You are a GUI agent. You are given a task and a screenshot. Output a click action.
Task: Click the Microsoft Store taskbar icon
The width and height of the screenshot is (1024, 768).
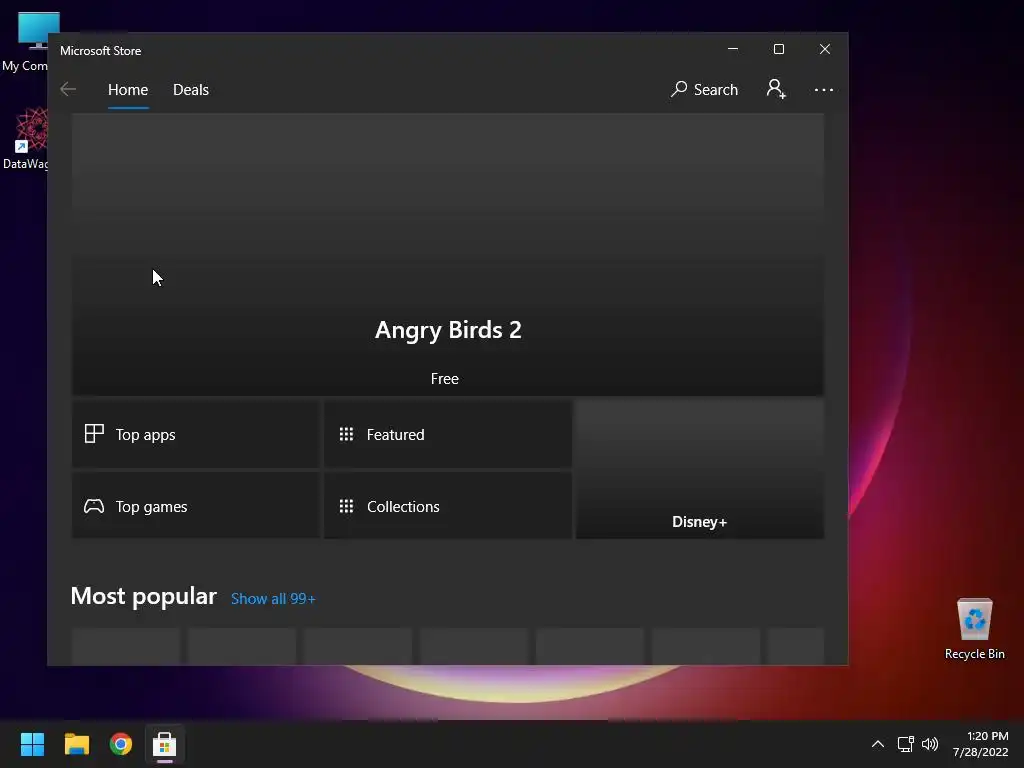tap(165, 744)
